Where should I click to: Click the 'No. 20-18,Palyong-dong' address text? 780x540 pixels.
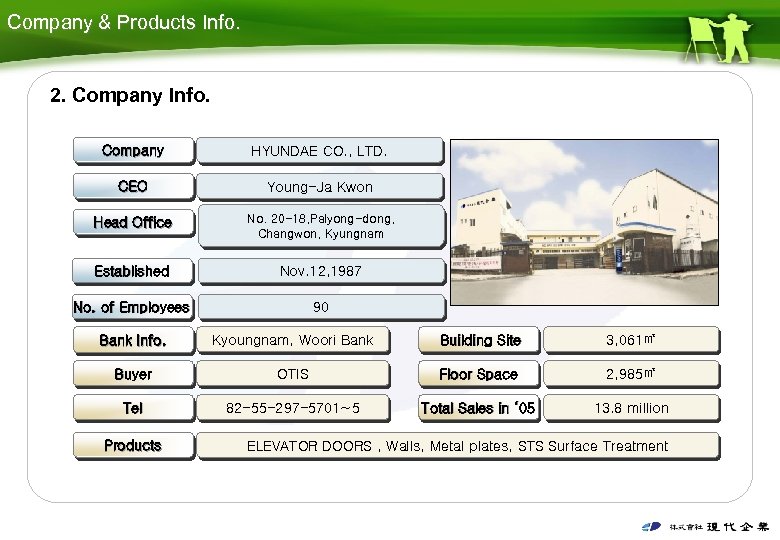click(321, 219)
